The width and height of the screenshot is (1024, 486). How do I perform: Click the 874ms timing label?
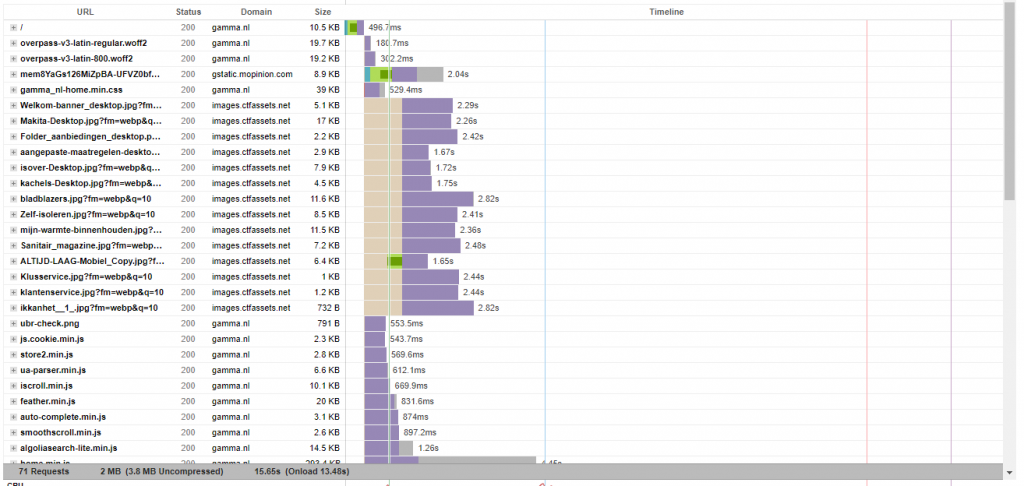pyautogui.click(x=415, y=417)
